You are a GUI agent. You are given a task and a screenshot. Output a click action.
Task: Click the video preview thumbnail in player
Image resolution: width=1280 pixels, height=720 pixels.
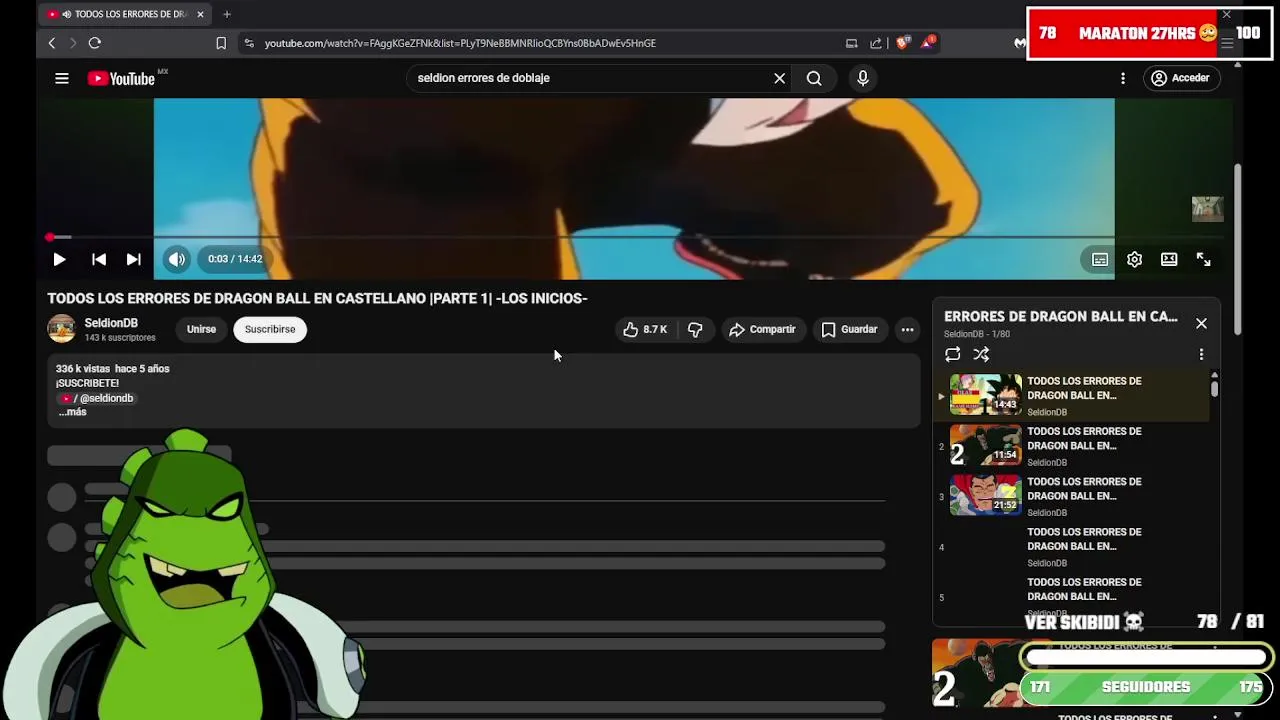(x=1207, y=208)
